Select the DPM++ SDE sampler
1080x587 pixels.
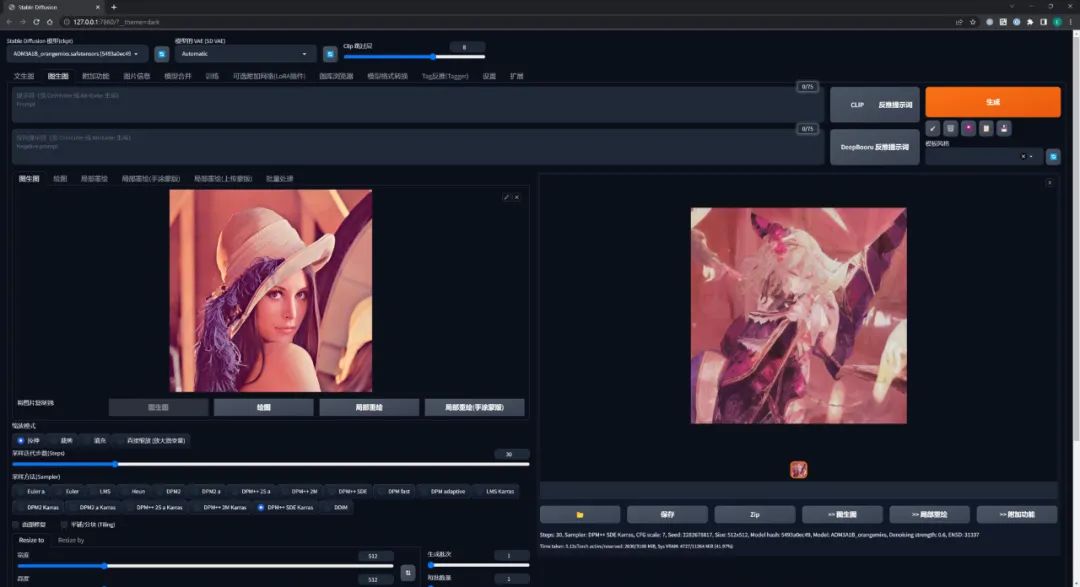(347, 491)
